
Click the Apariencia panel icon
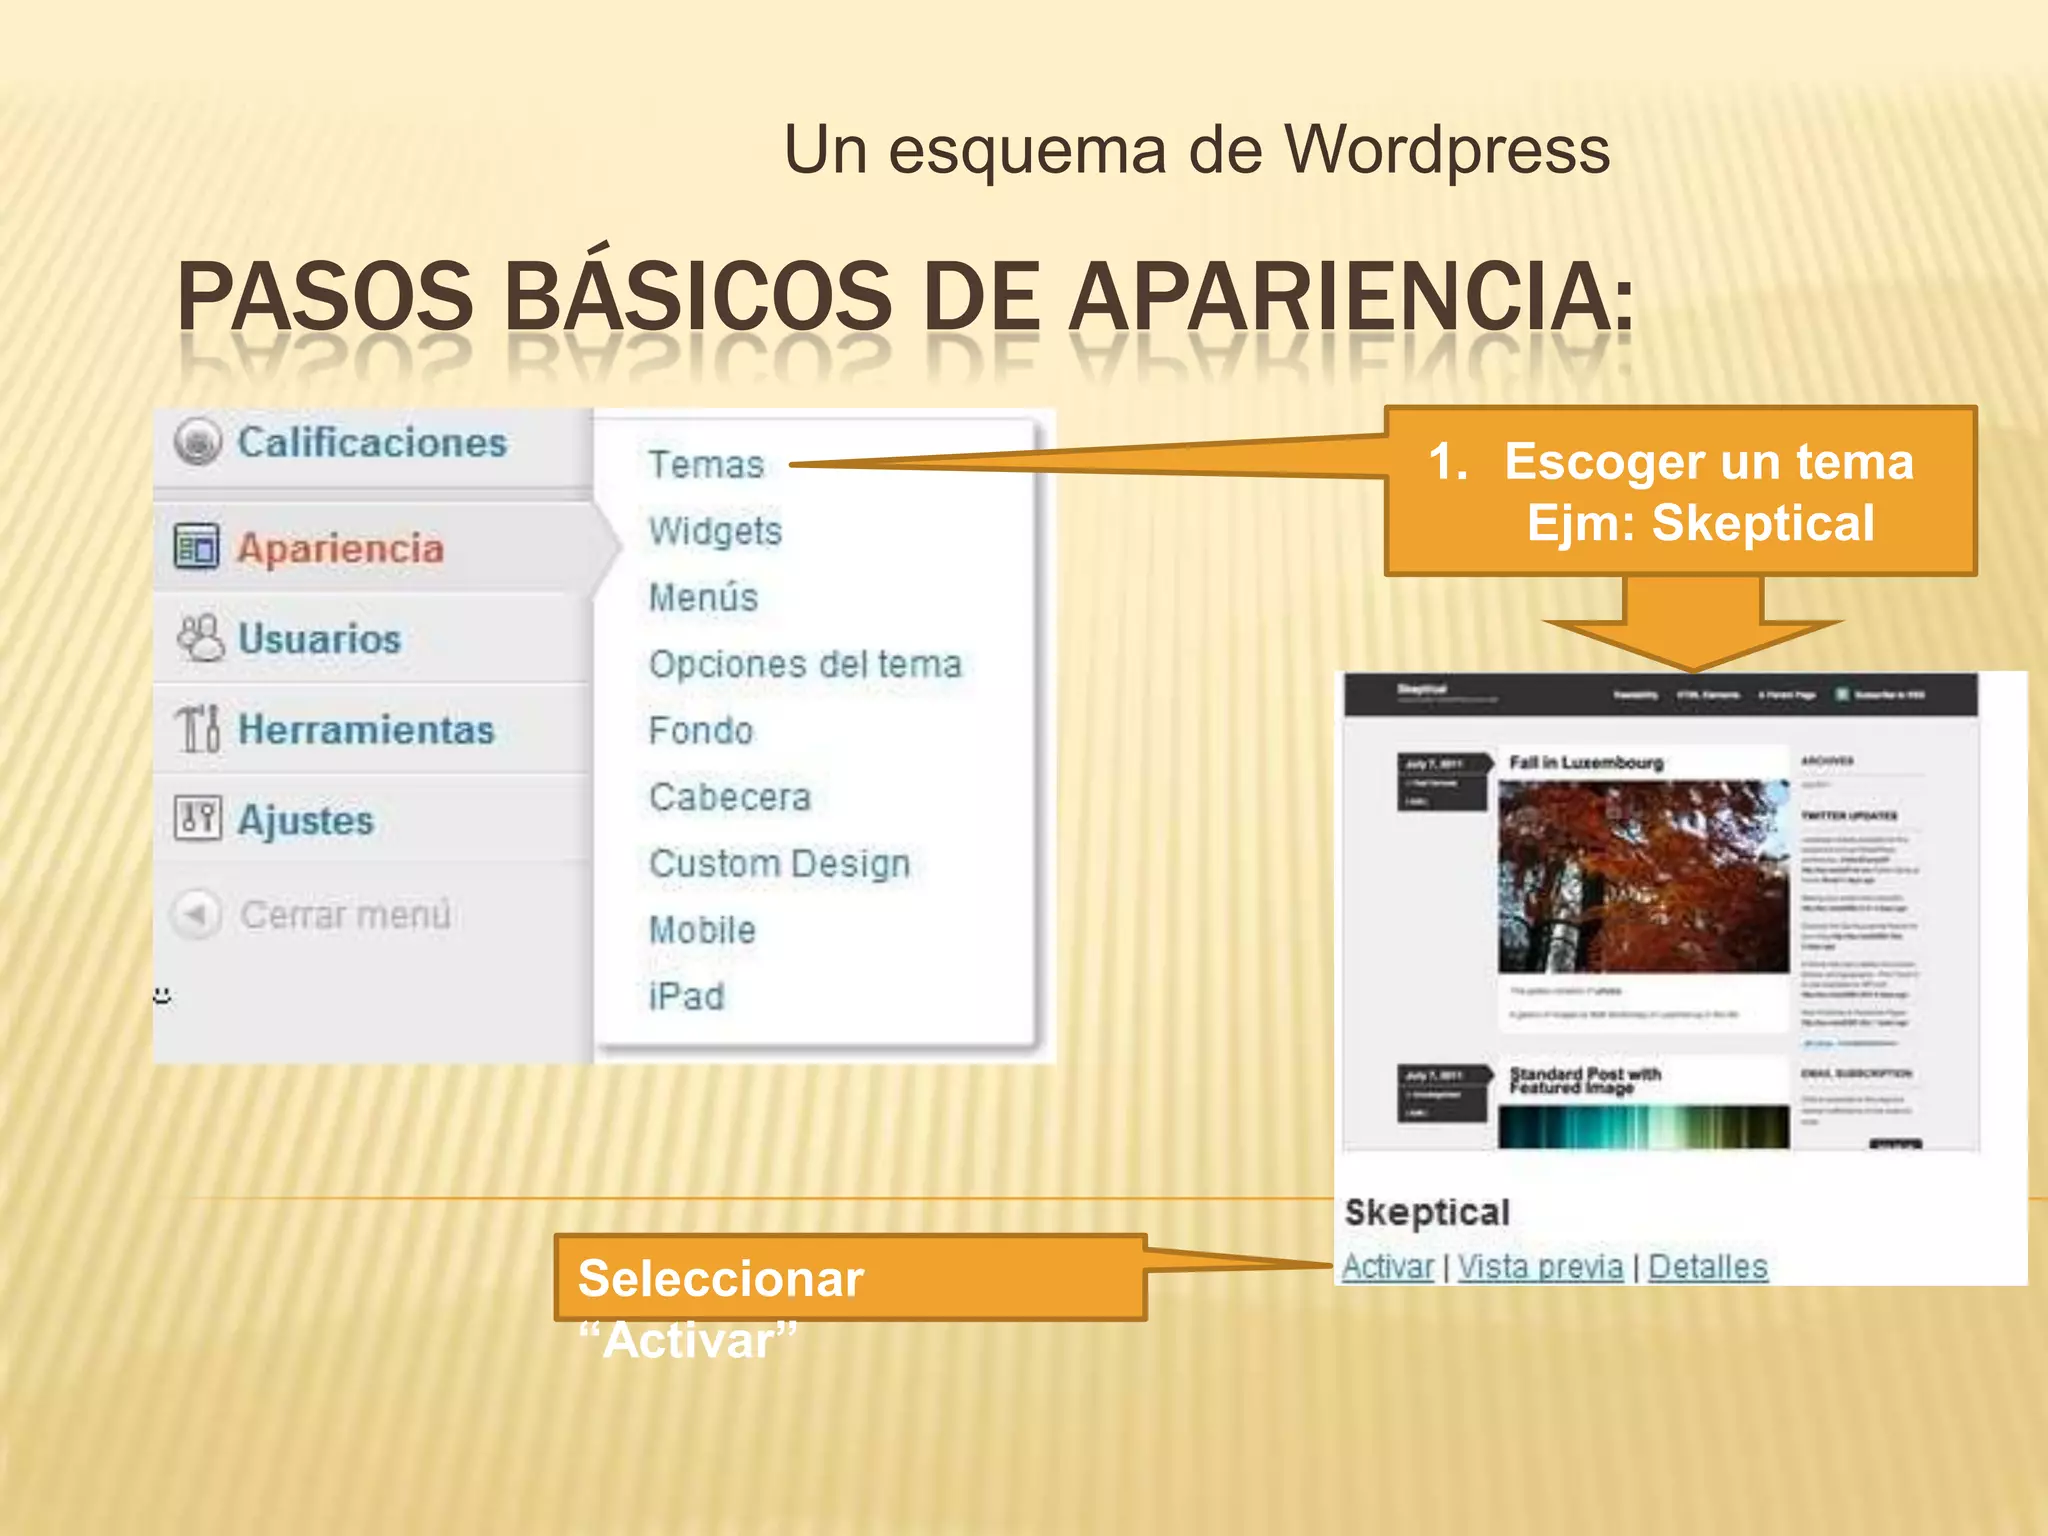[x=196, y=547]
